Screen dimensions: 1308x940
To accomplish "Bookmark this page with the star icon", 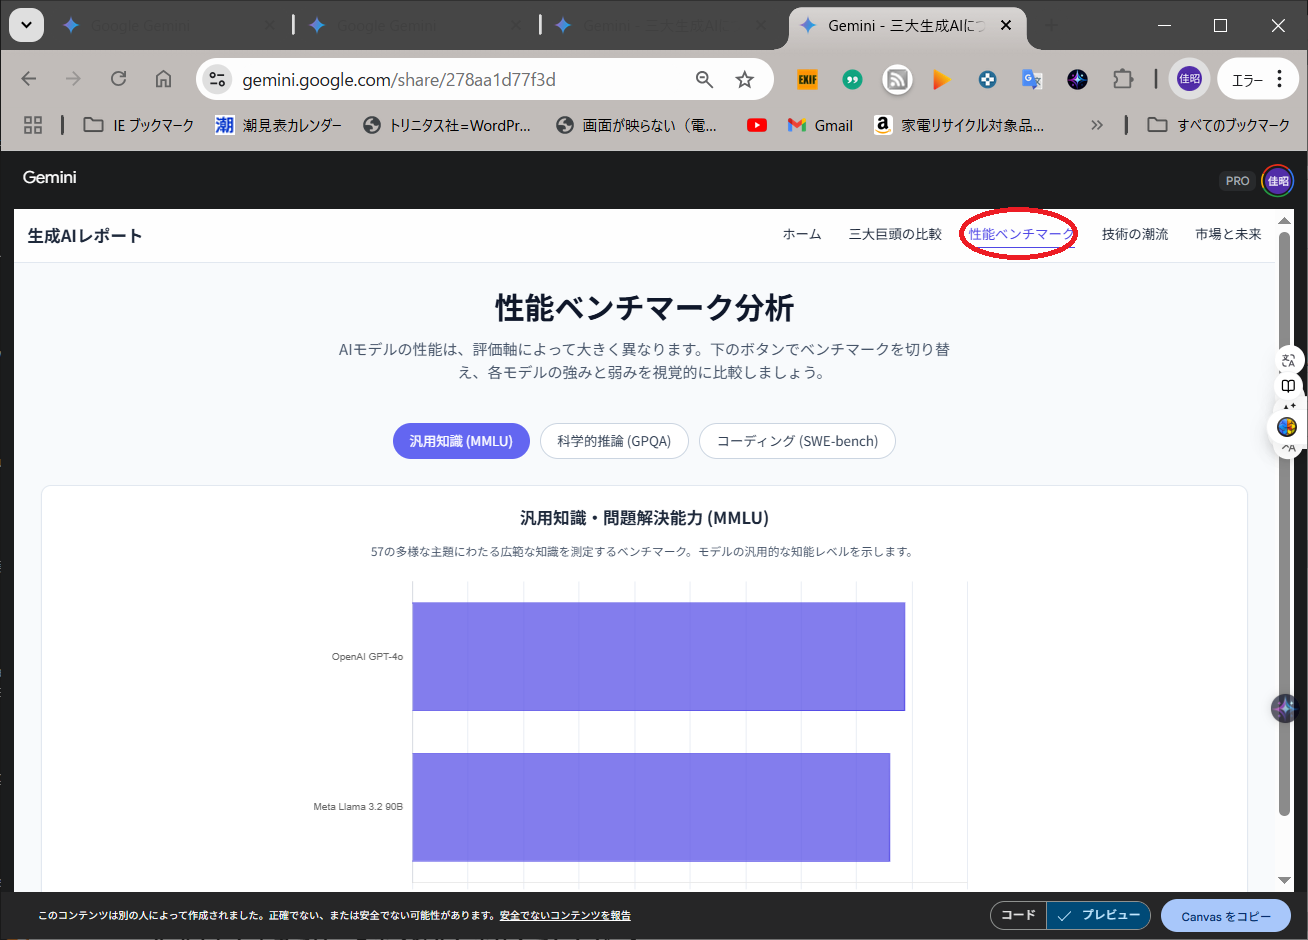I will tap(745, 80).
